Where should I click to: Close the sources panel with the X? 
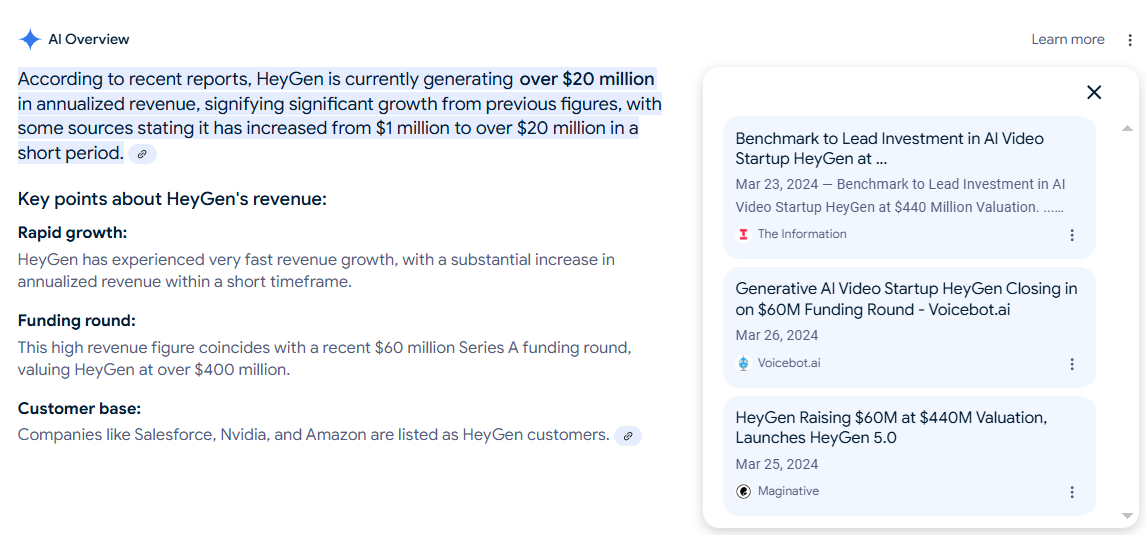point(1093,92)
